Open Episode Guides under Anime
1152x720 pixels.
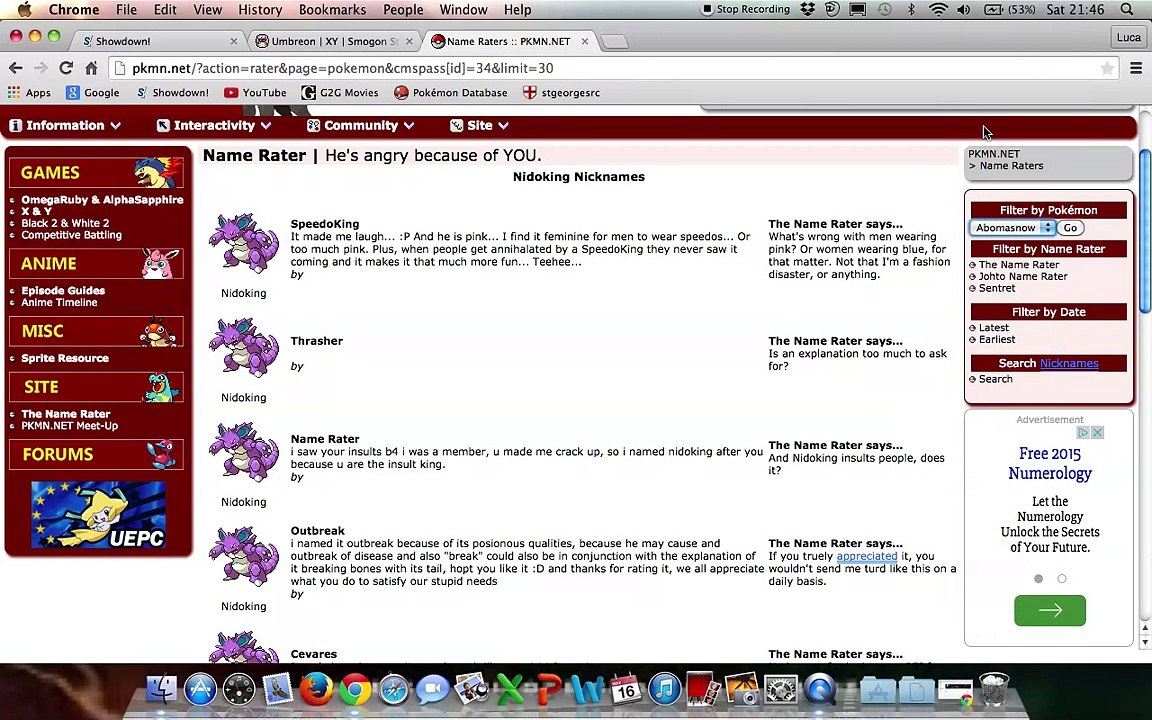pos(63,291)
